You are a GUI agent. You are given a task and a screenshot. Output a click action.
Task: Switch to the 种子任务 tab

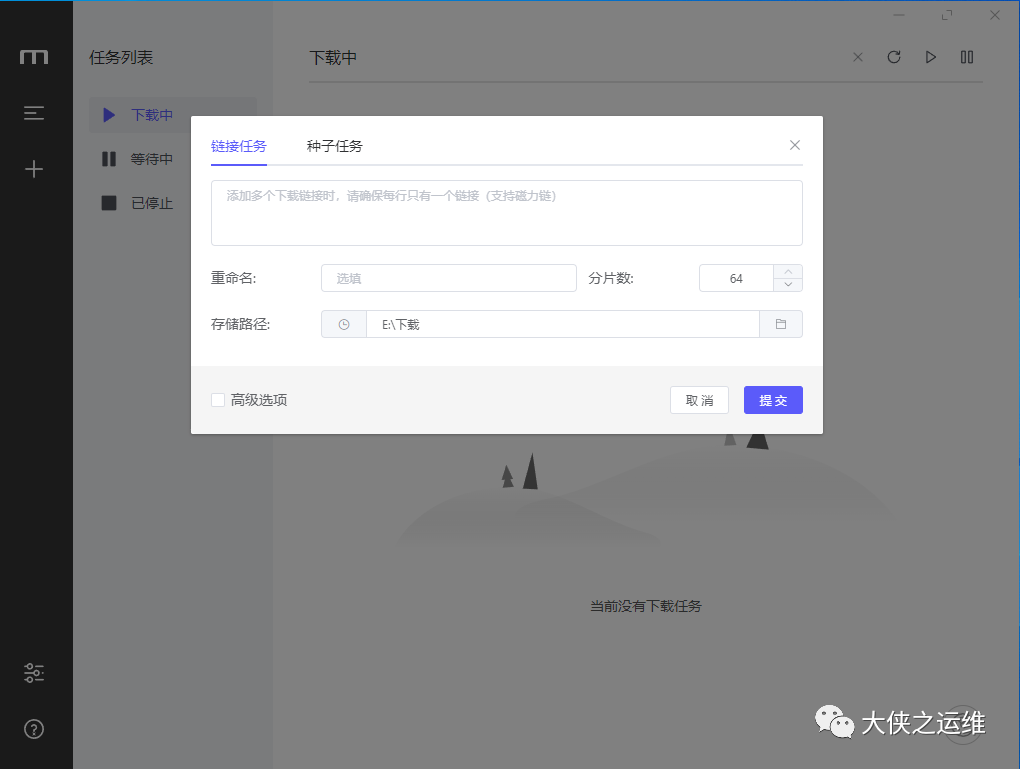pos(334,146)
